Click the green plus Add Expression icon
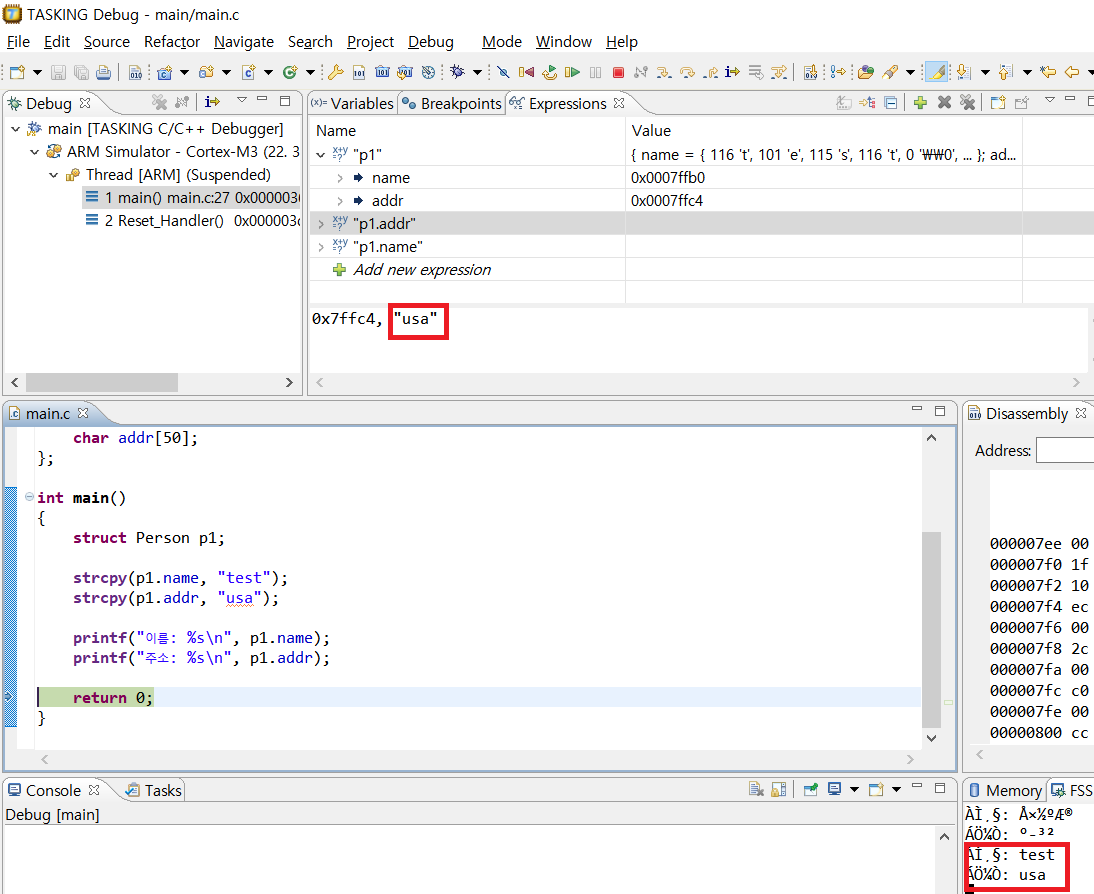This screenshot has height=894, width=1094. pyautogui.click(x=920, y=103)
